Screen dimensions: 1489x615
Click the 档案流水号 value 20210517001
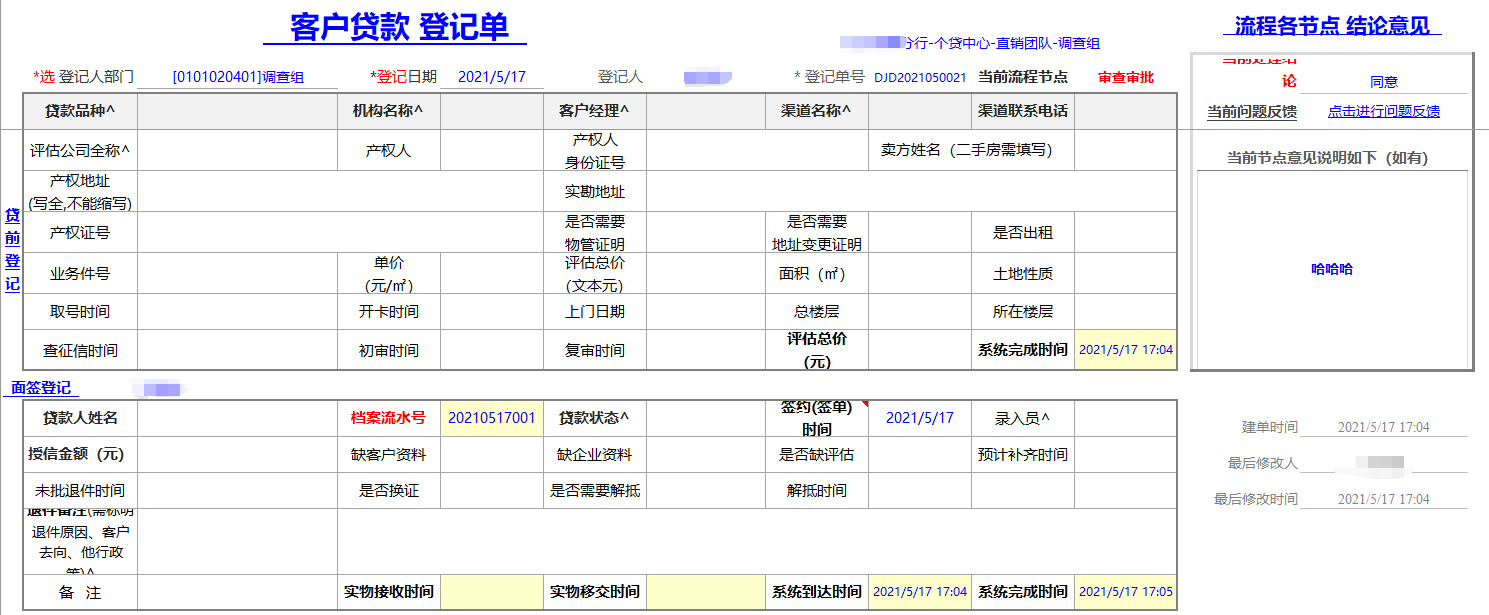(491, 418)
